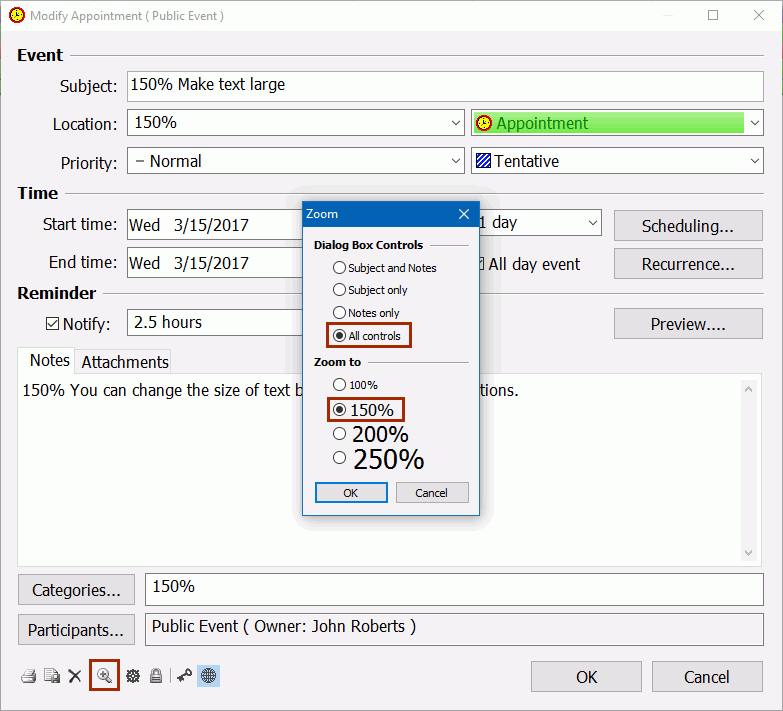Click the 'Zoom to' heading text
This screenshot has height=711, width=783.
click(337, 362)
